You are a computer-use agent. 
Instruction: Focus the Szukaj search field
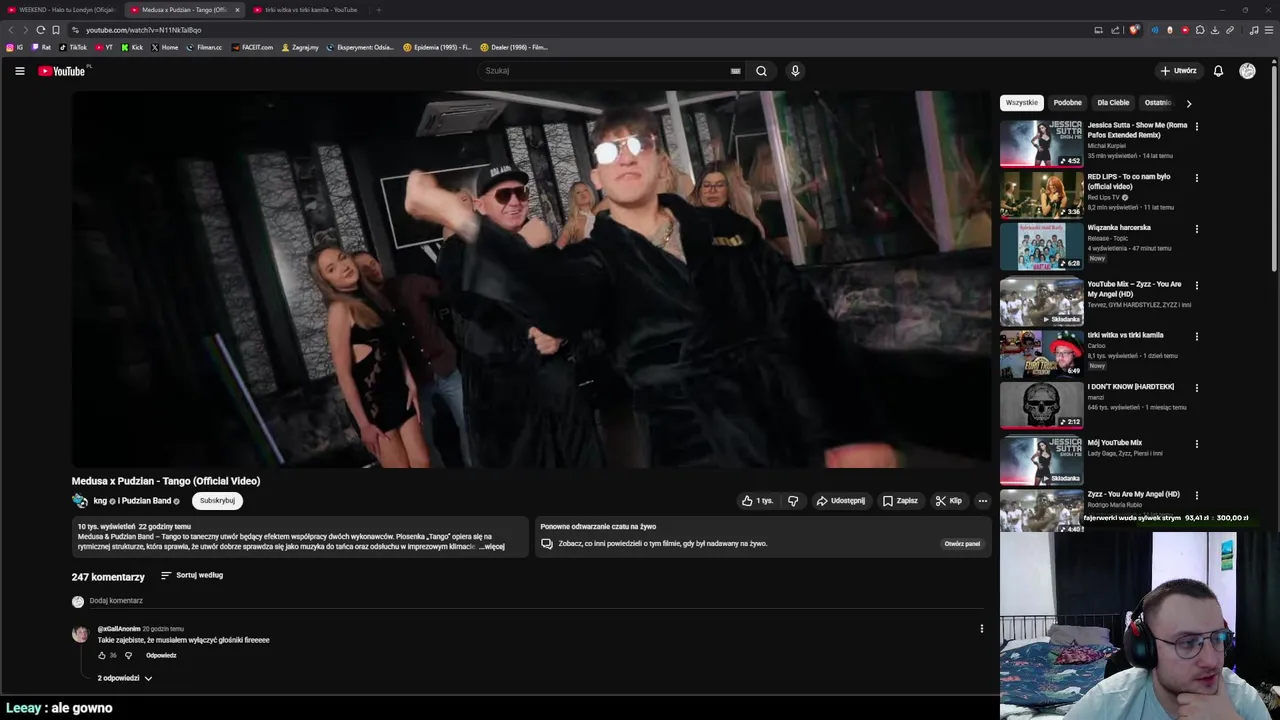click(604, 71)
